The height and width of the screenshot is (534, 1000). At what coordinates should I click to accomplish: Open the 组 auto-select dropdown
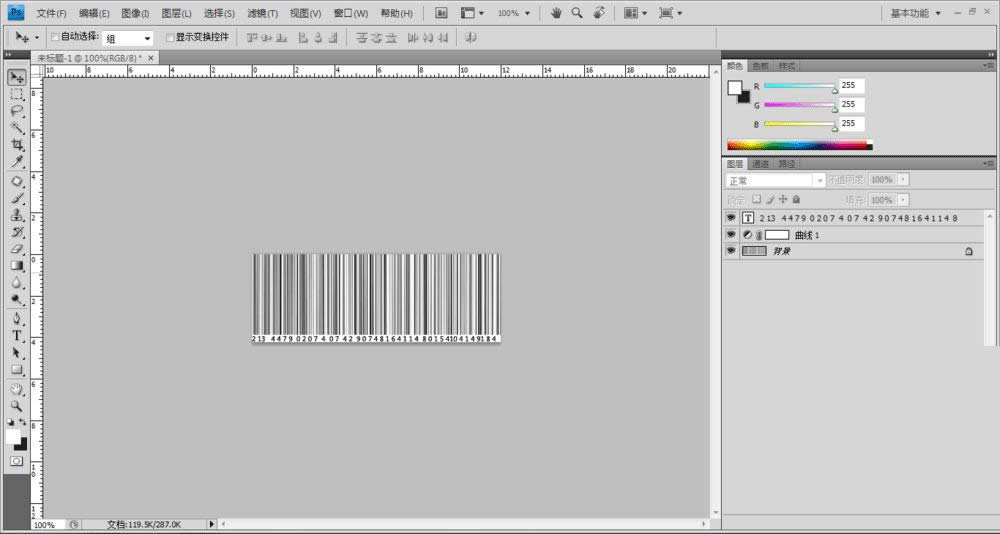pyautogui.click(x=128, y=38)
